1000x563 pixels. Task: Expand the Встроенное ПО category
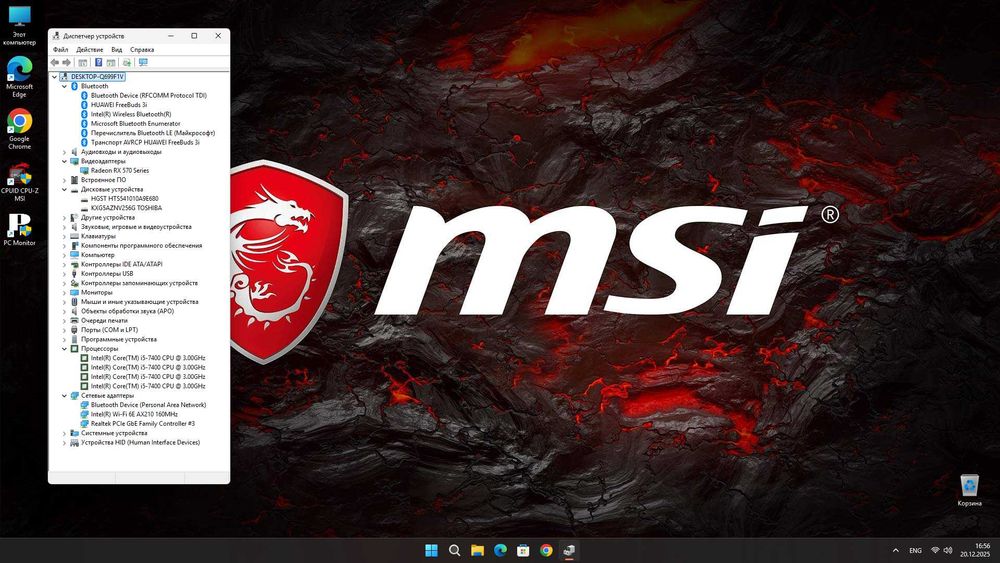(64, 180)
